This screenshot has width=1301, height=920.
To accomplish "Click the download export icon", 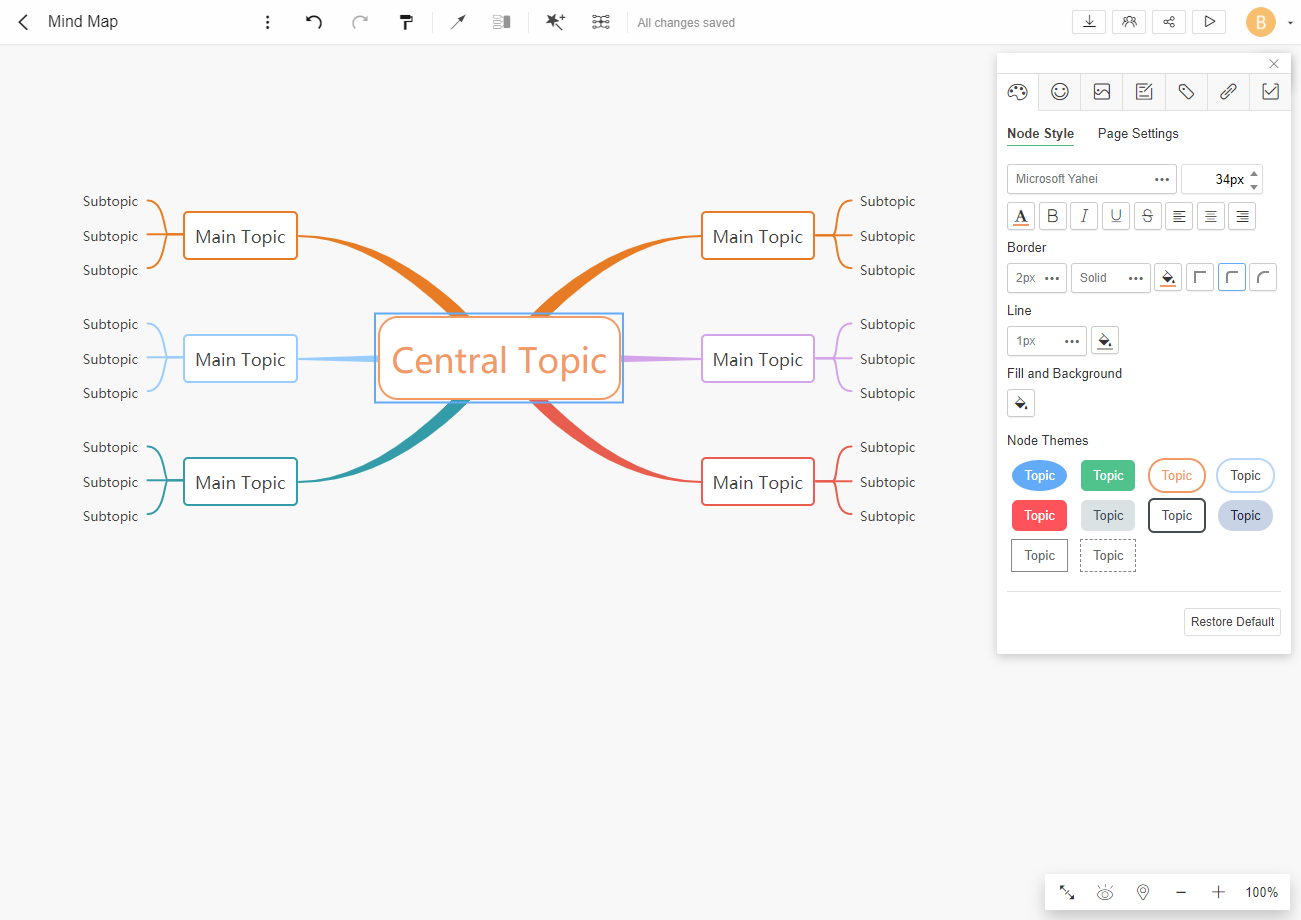I will 1088,22.
